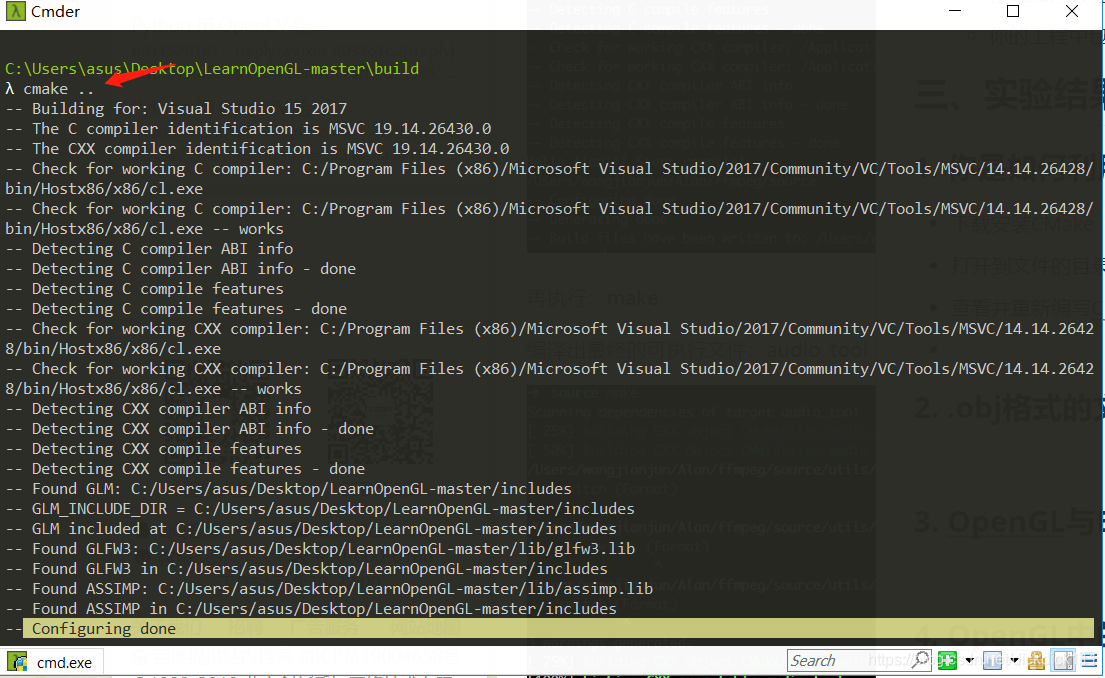Click 'Detecting CXX compiler ABI info - done' line

(x=190, y=429)
